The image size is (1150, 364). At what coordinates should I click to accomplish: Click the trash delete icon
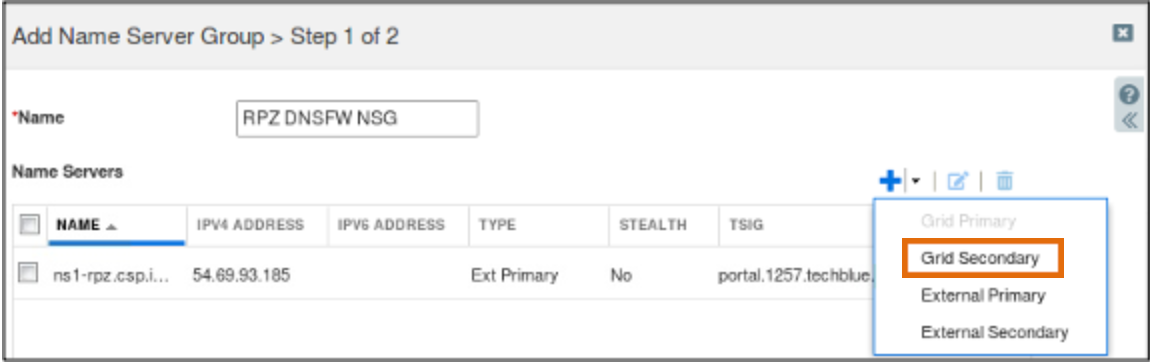(x=1005, y=181)
